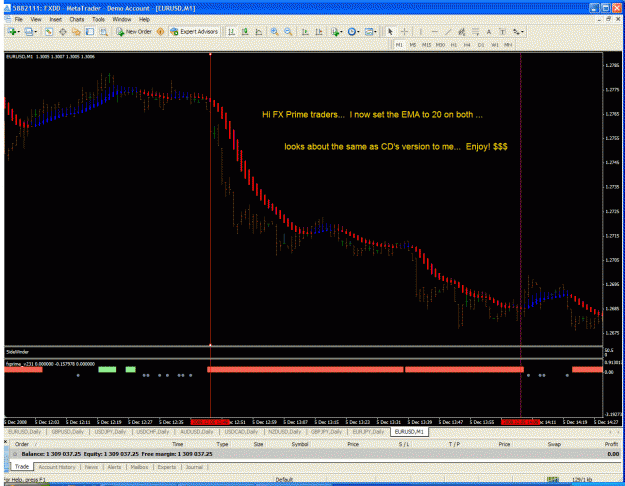Viewport: 625px width, 486px height.
Task: Show the Market Watch window icon
Action: pyautogui.click(x=49, y=31)
